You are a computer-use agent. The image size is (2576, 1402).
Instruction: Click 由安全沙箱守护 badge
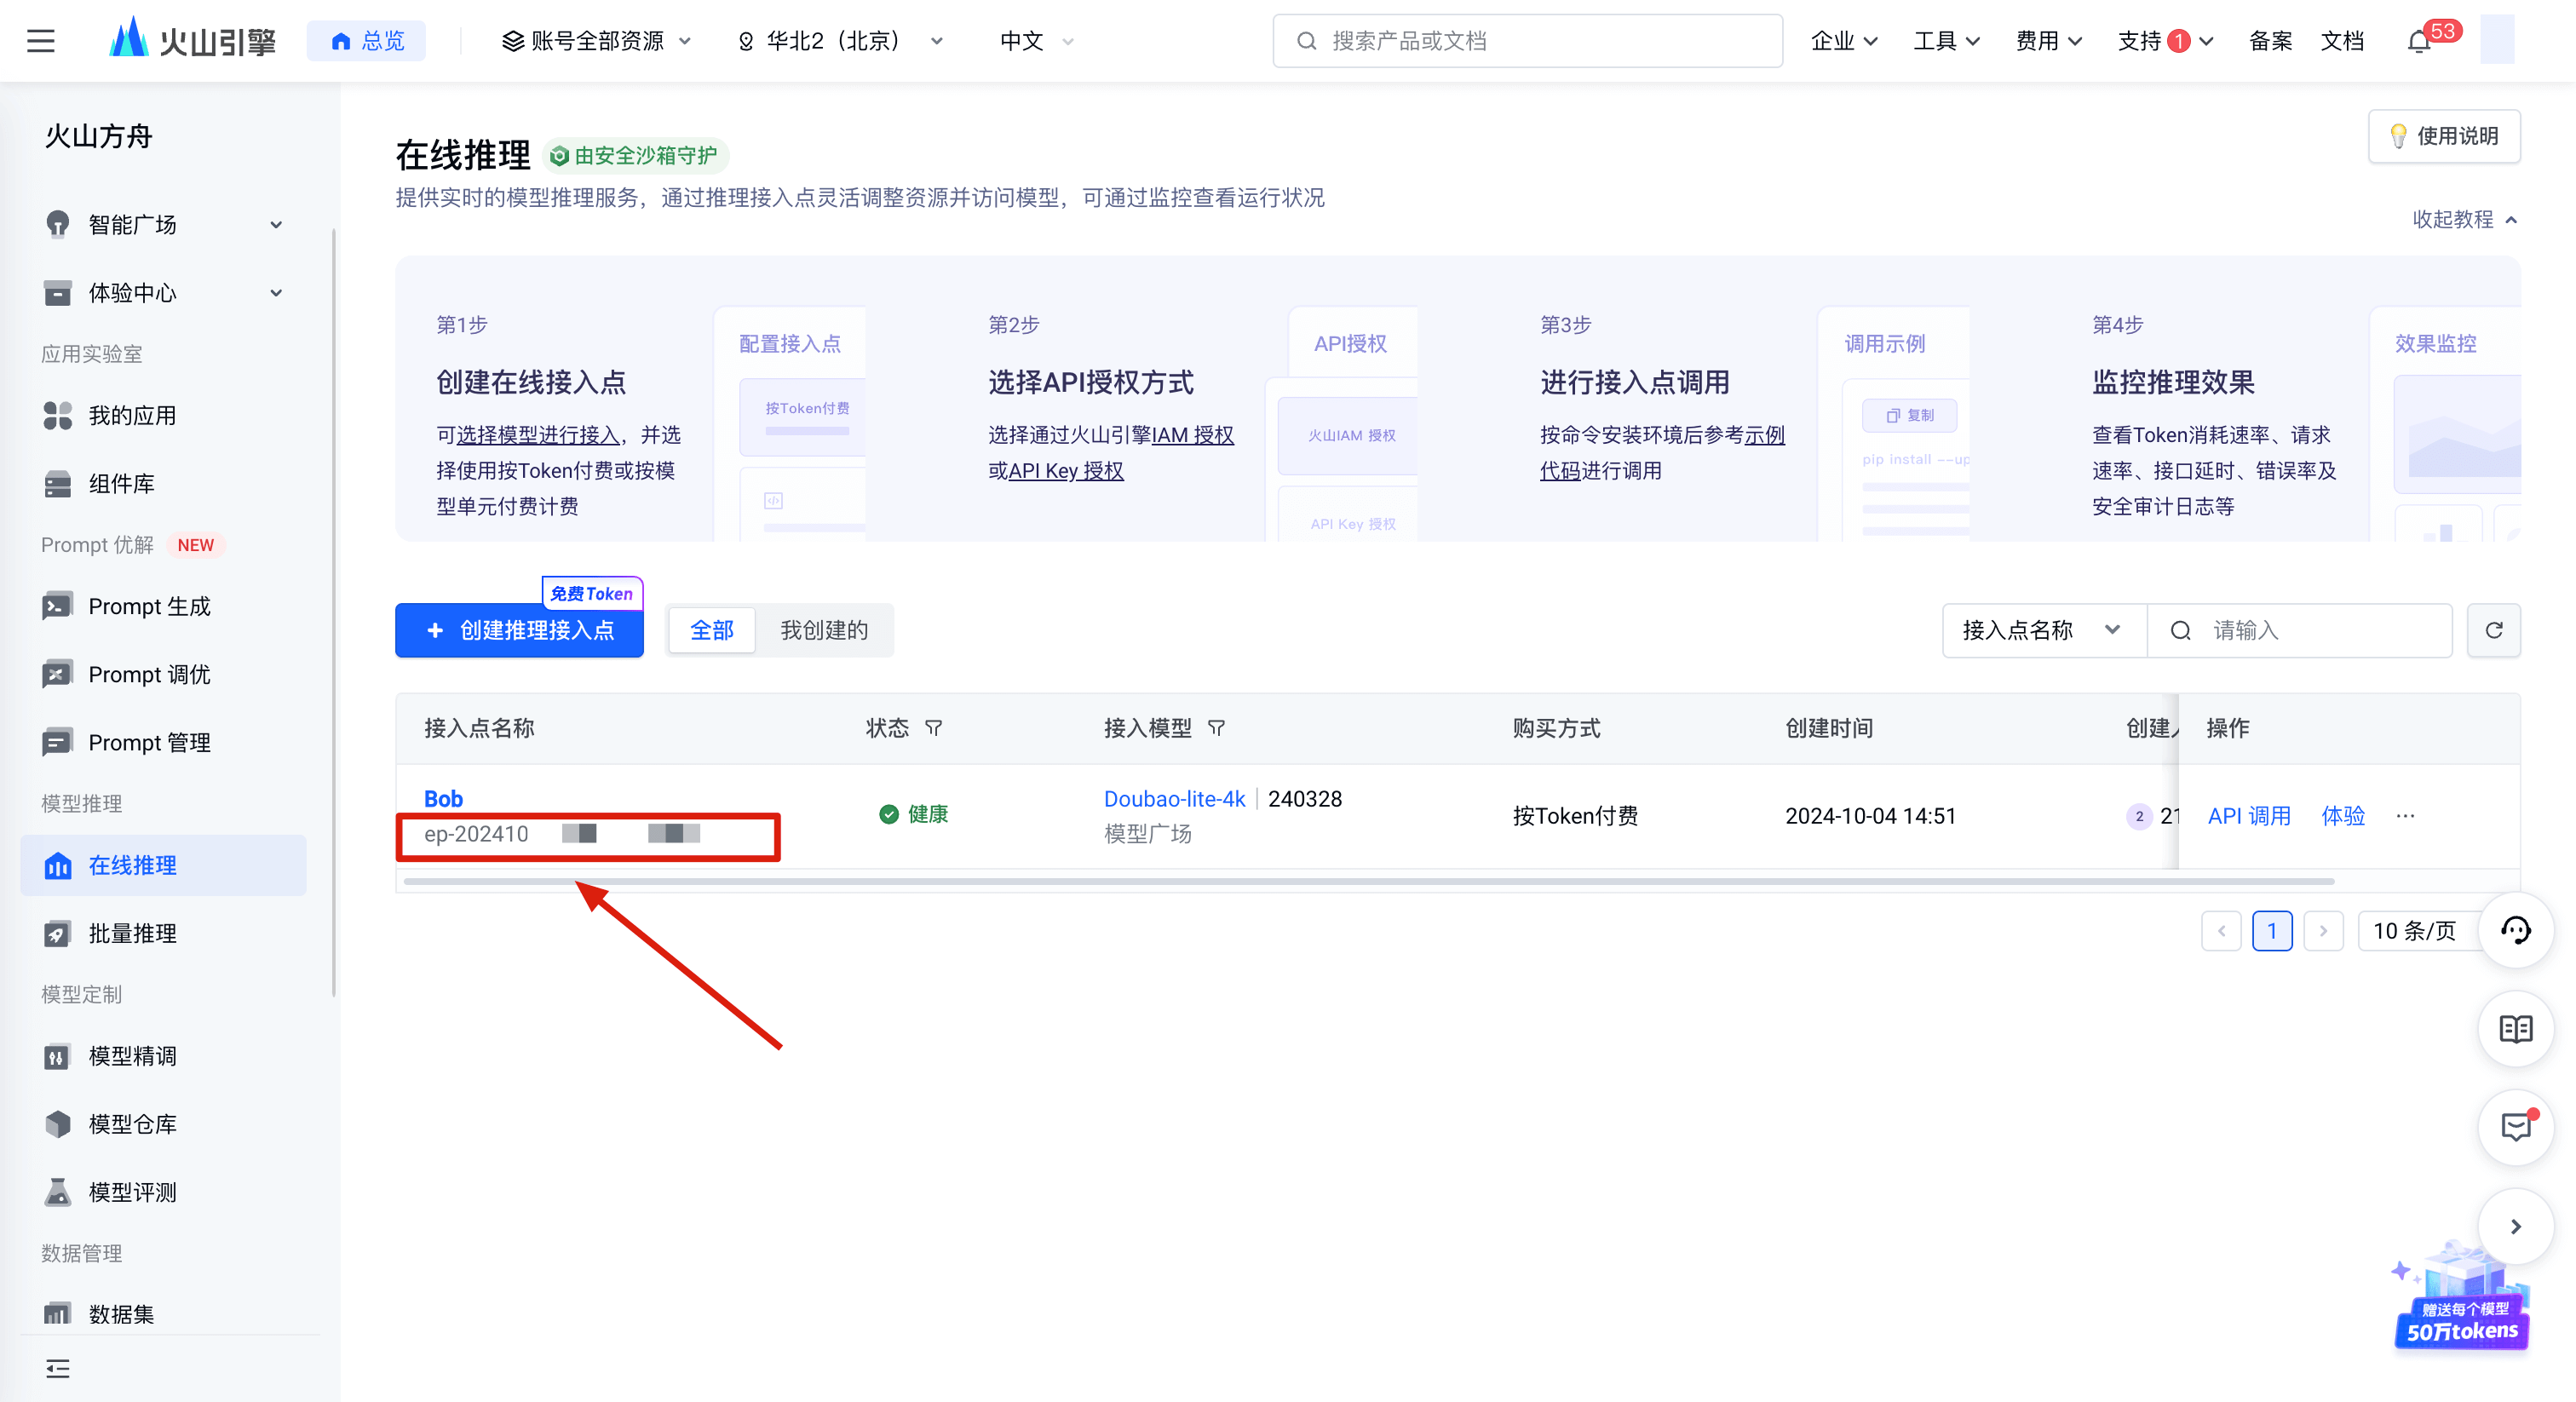coord(636,156)
